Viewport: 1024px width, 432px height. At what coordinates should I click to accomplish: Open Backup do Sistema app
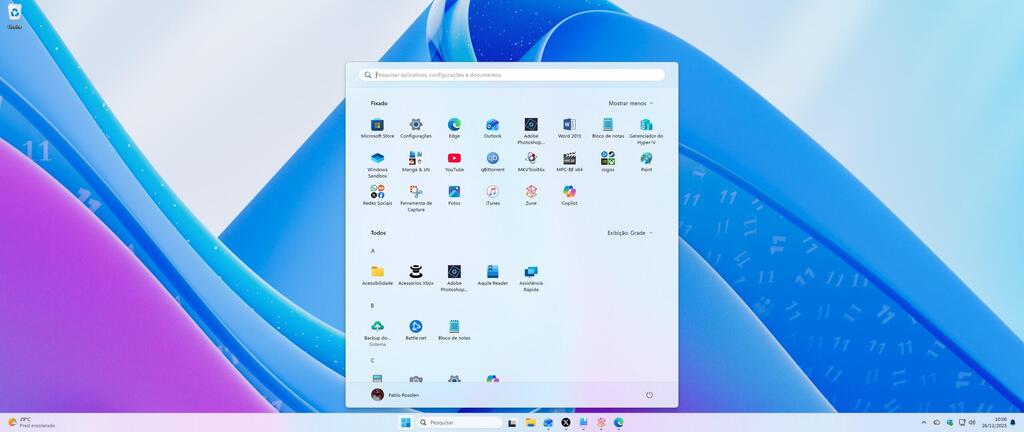(377, 333)
